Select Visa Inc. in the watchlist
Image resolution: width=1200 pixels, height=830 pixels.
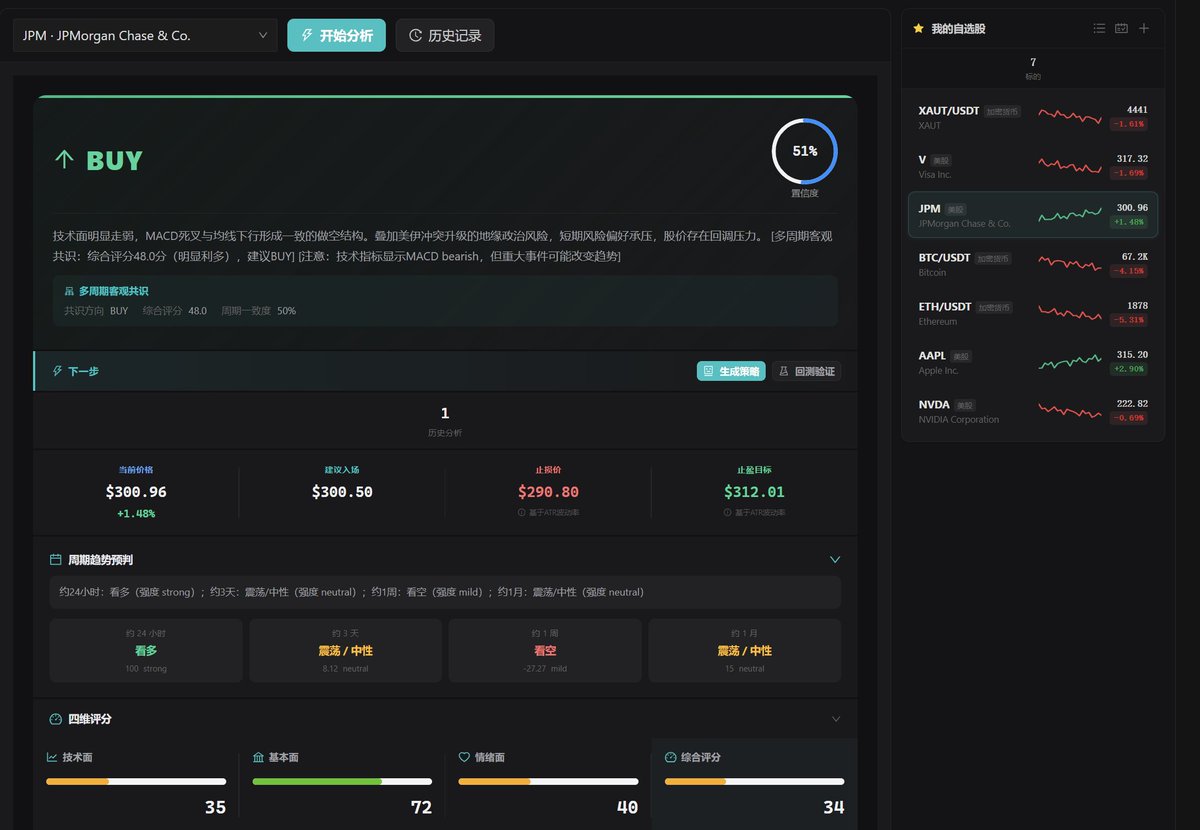[x=1033, y=166]
